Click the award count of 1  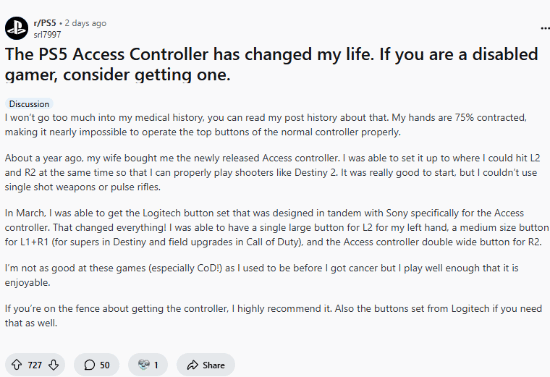click(156, 365)
